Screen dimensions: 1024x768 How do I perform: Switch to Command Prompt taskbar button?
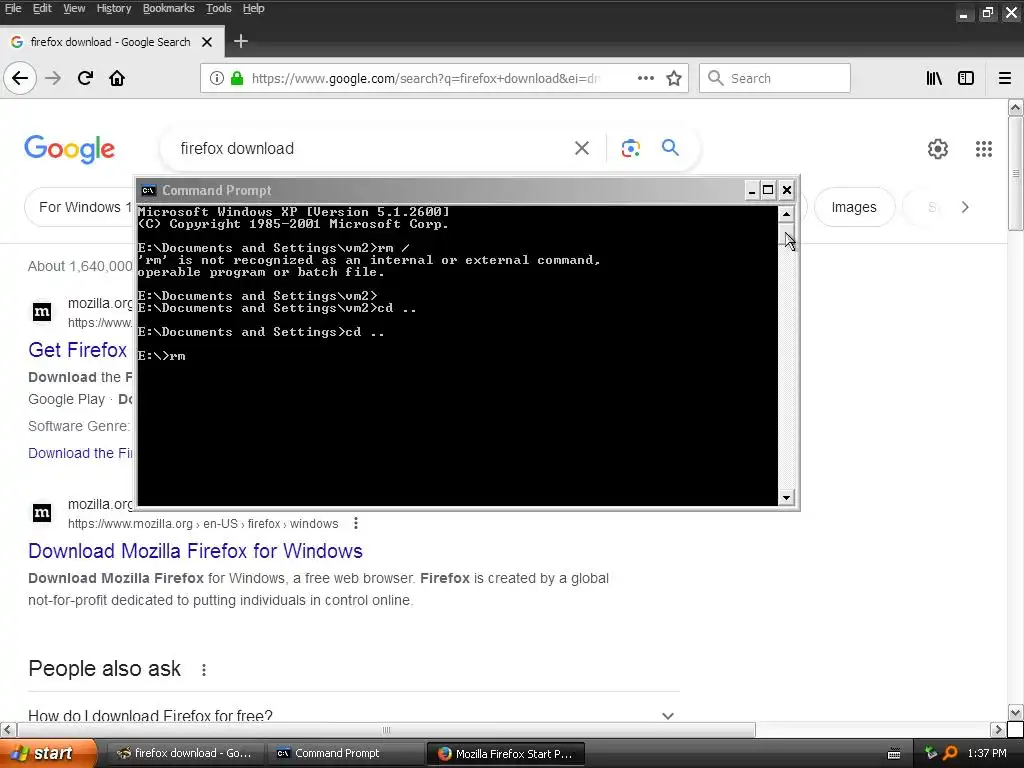pos(345,754)
